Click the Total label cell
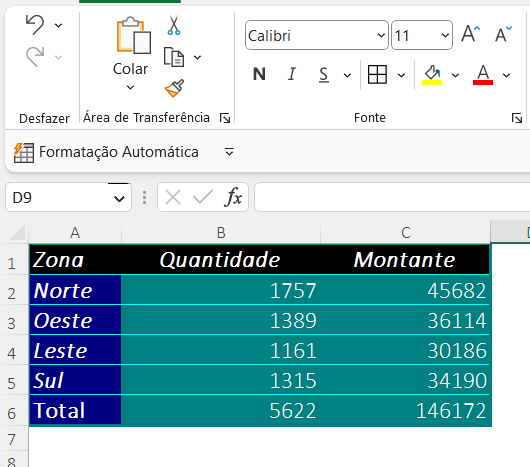 pos(75,410)
